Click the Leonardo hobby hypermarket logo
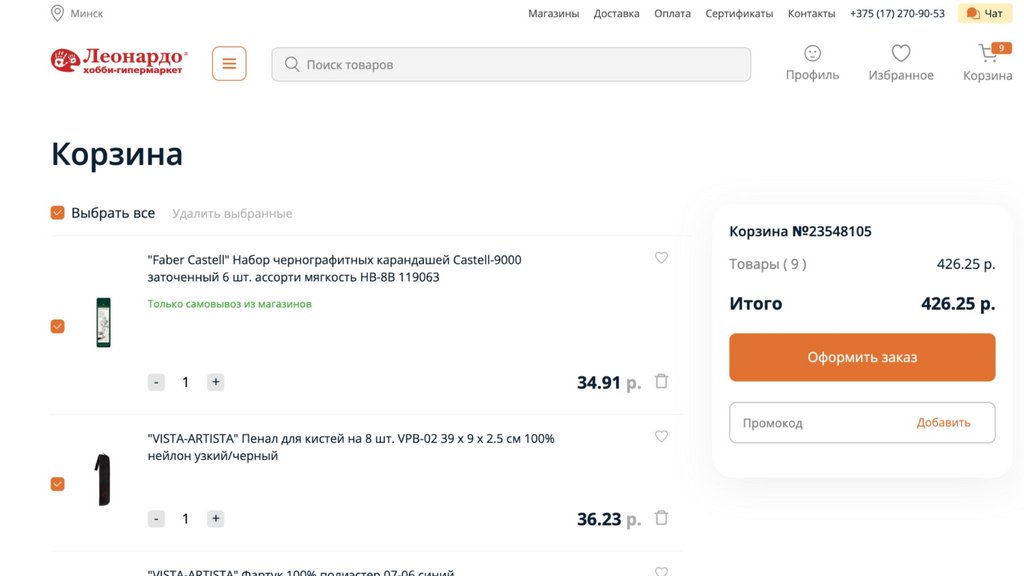 [x=118, y=62]
